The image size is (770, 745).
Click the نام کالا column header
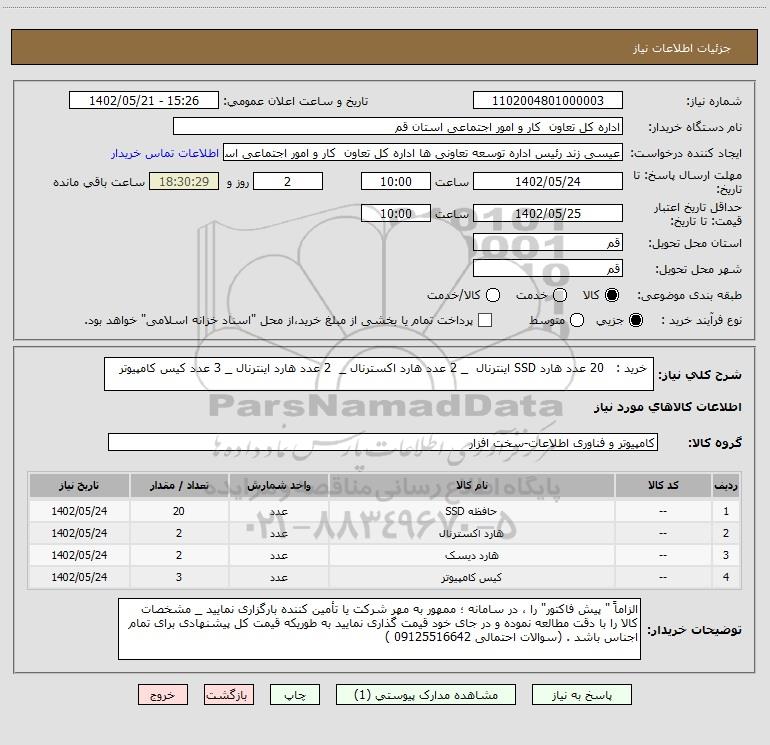471,485
